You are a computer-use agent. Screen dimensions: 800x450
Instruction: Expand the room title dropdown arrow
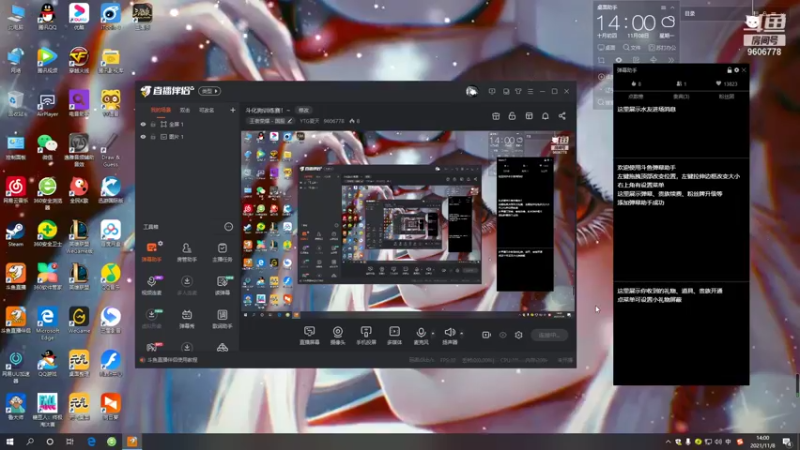click(288, 110)
